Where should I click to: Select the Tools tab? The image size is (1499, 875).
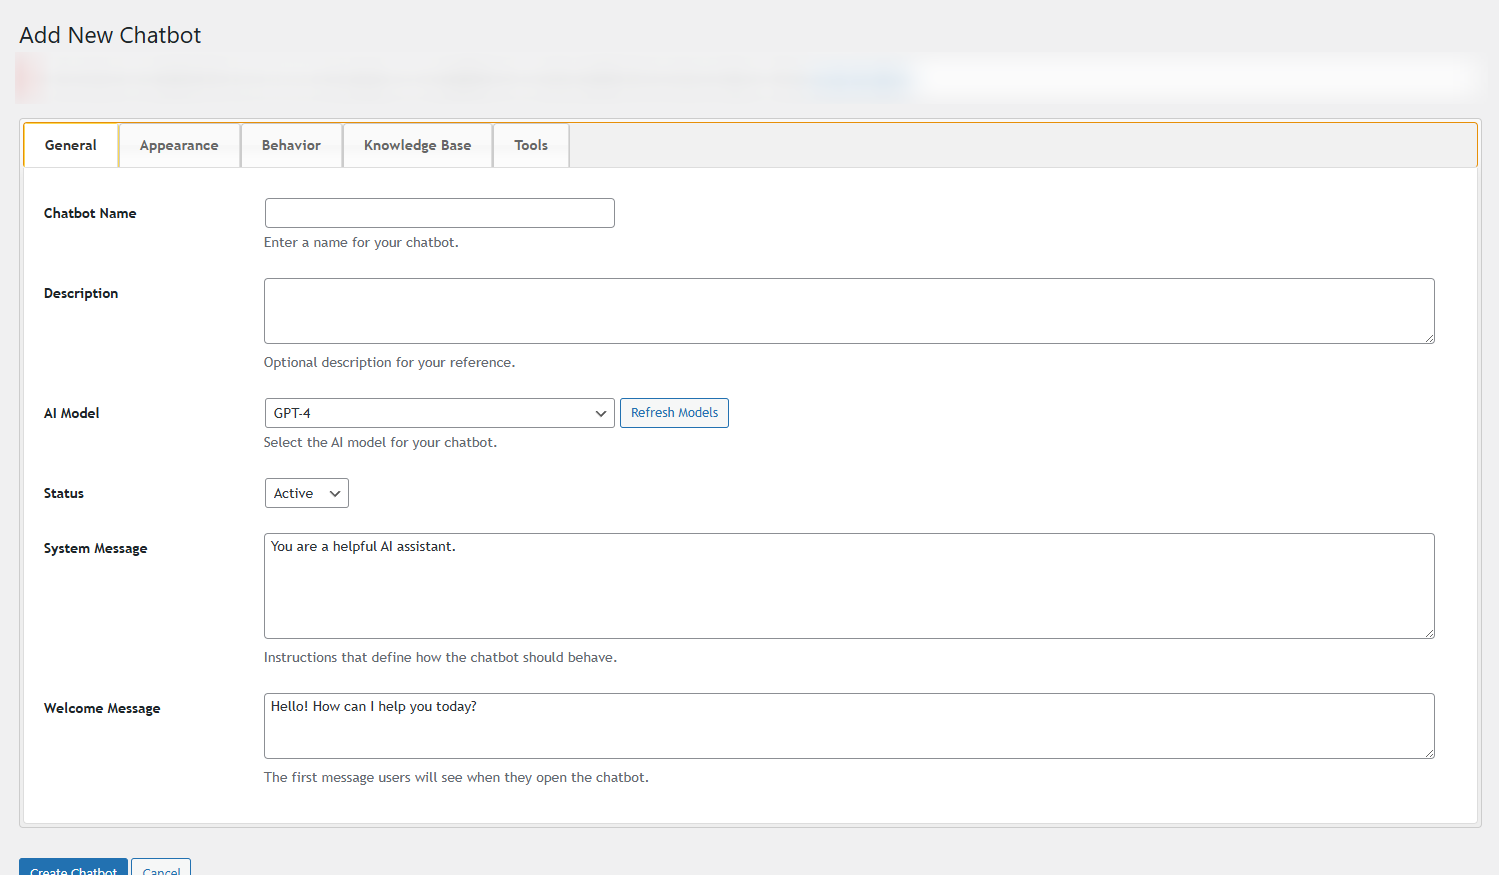(x=531, y=145)
